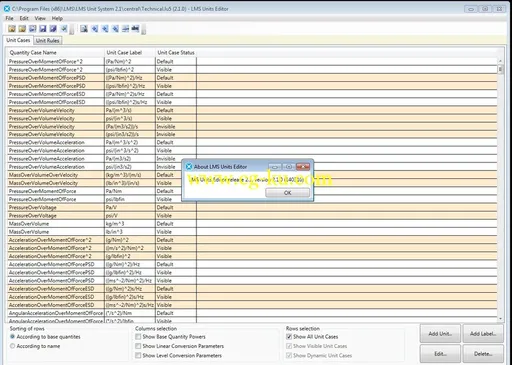512x365 pixels.
Task: Open the Edit menu
Action: pos(24,18)
